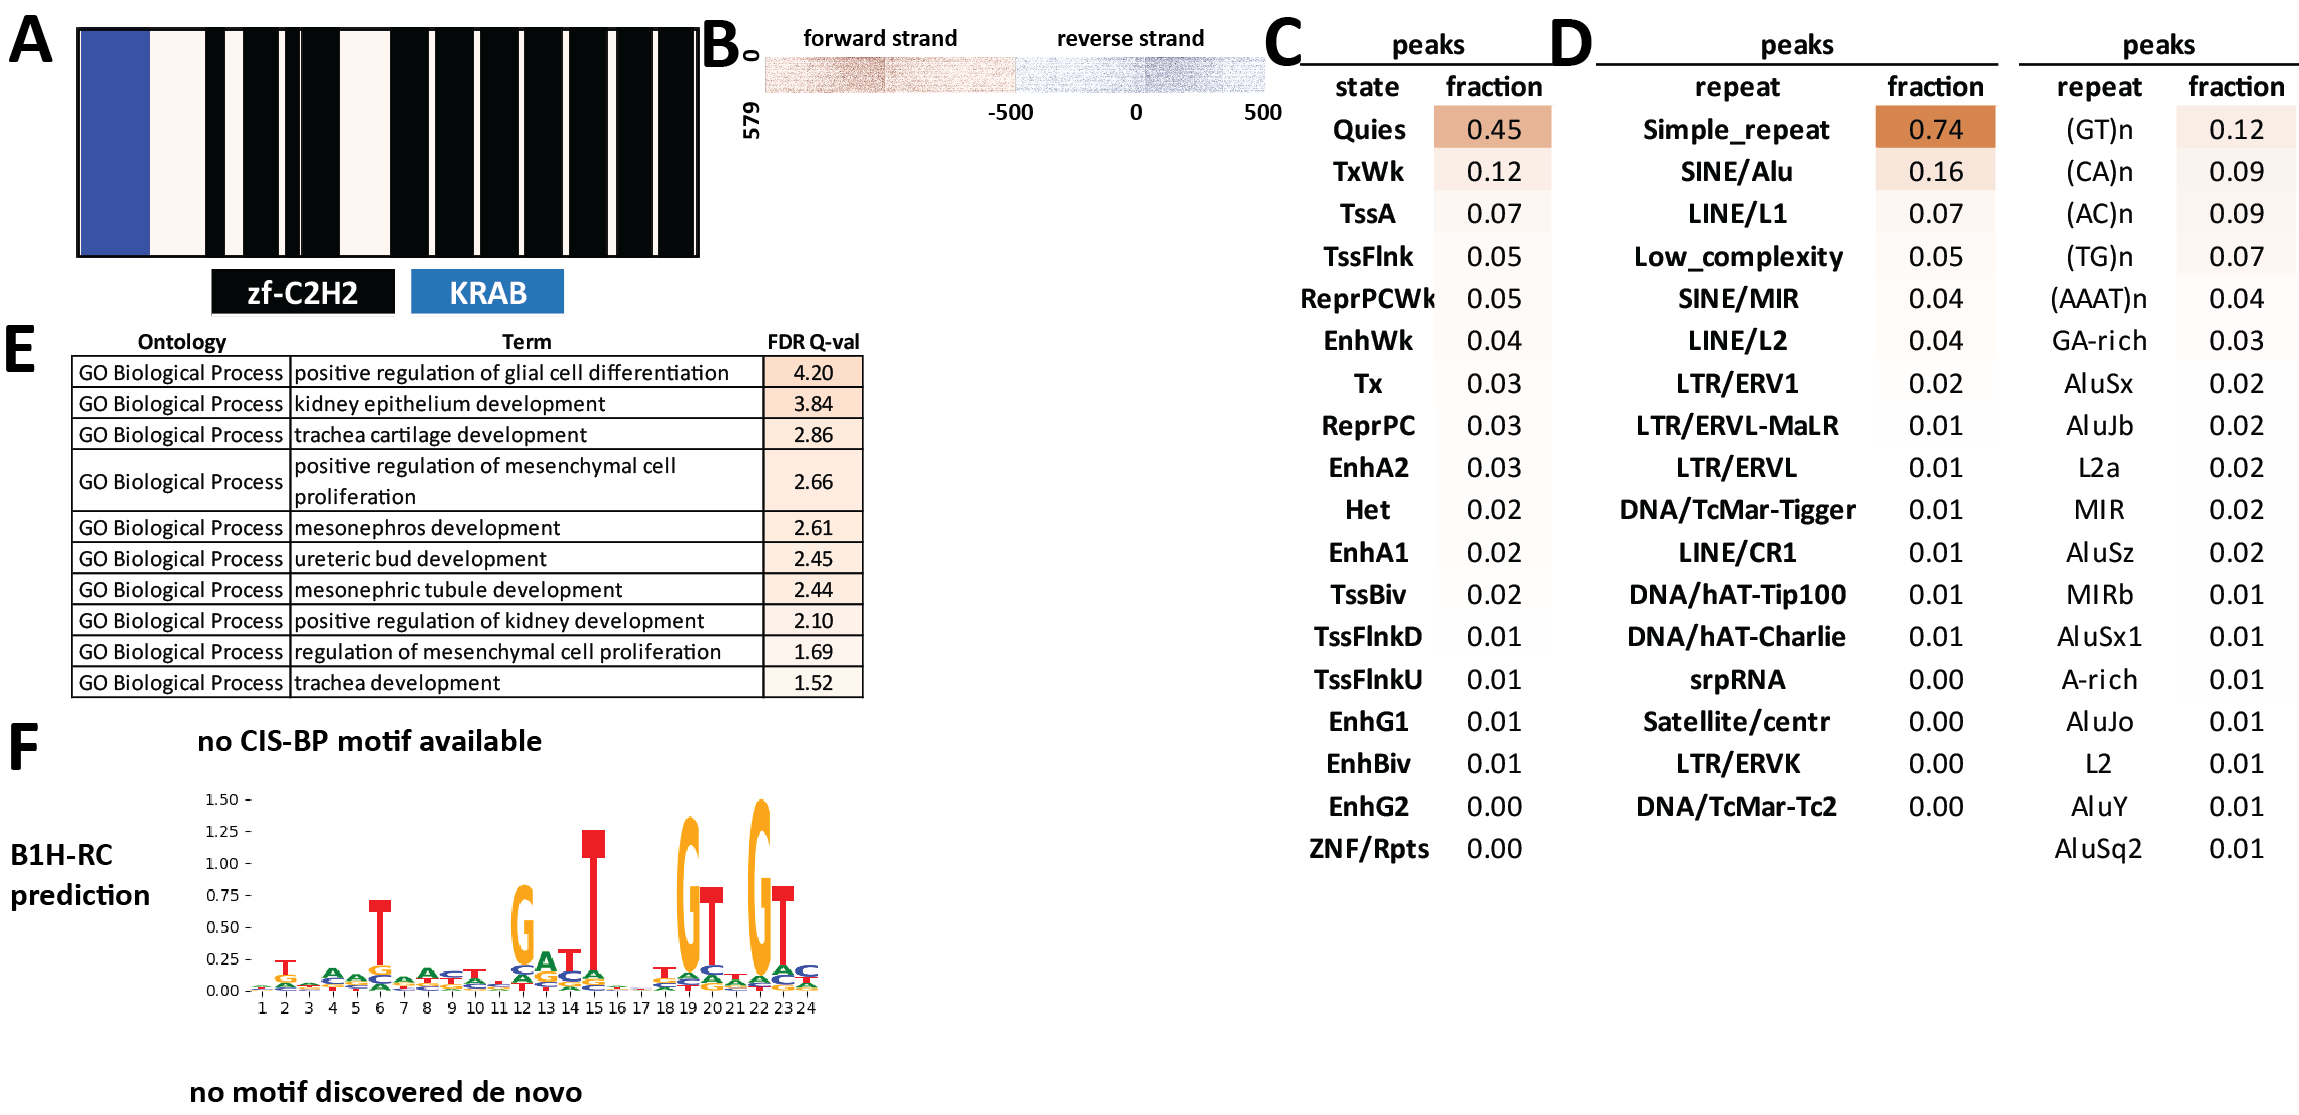Screen dimensions: 2299x1115
Task: Click the blue KRAB legend label
Action: (487, 293)
